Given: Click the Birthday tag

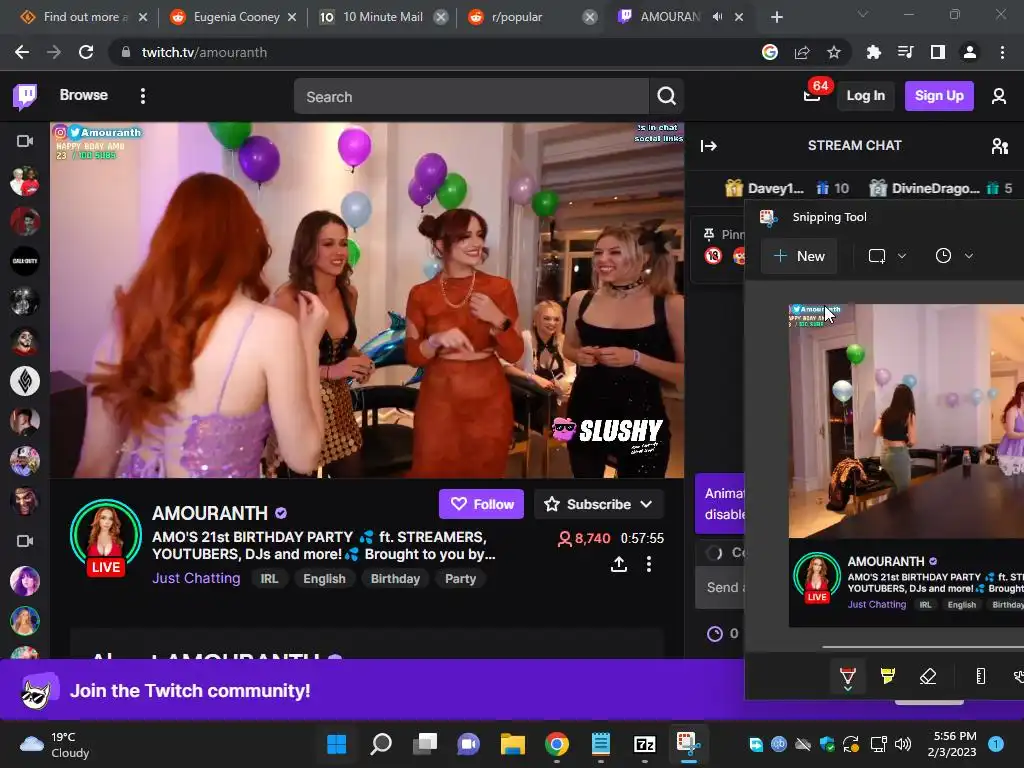Looking at the screenshot, I should [395, 579].
